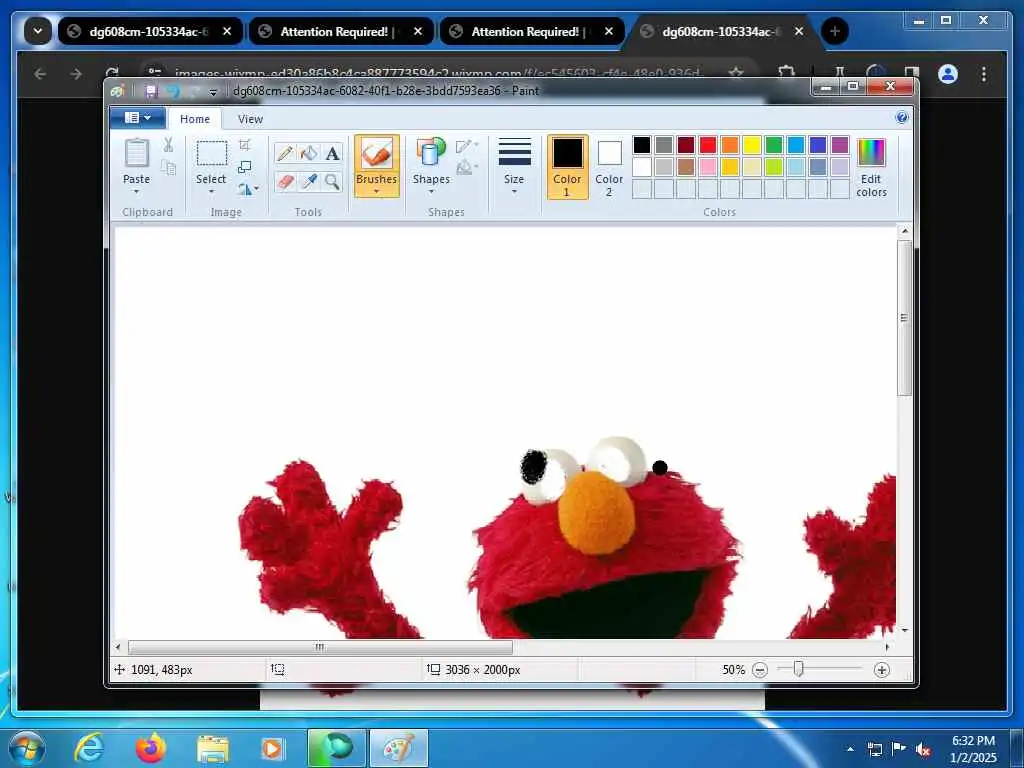Open Windows Explorer folder on taskbar

[x=213, y=748]
